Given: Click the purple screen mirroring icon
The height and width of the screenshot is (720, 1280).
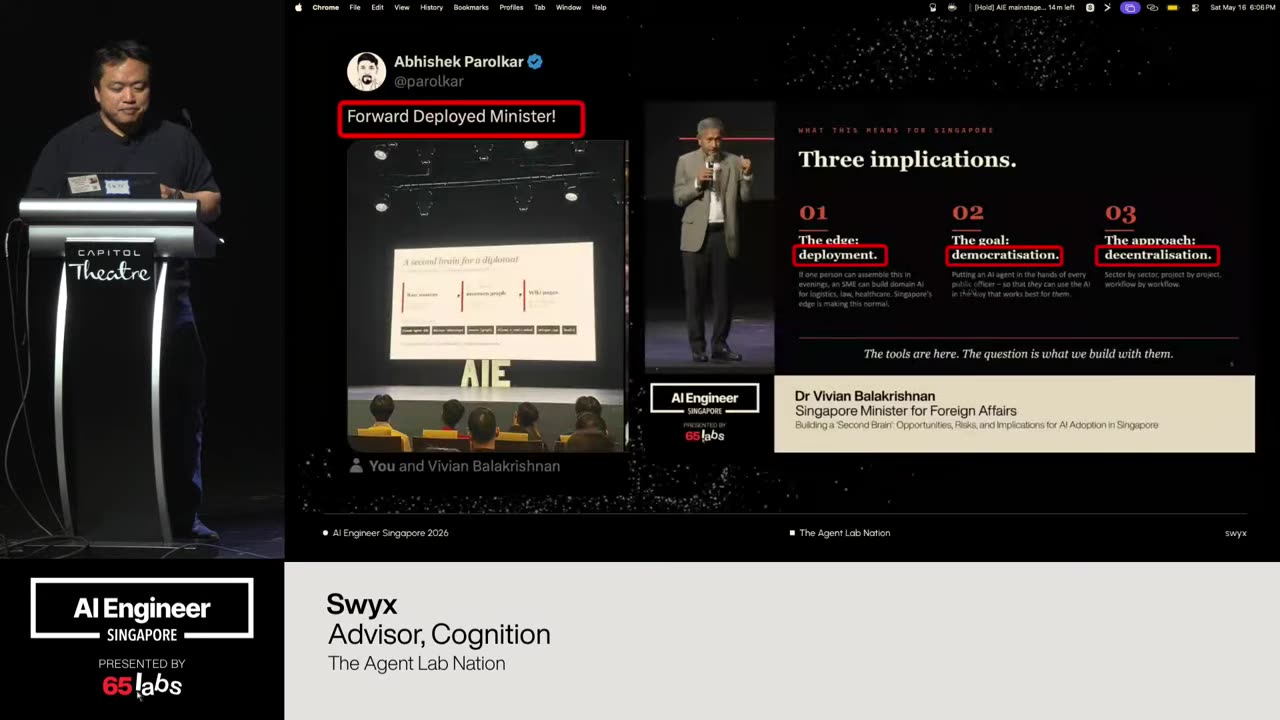Looking at the screenshot, I should (x=1130, y=7).
